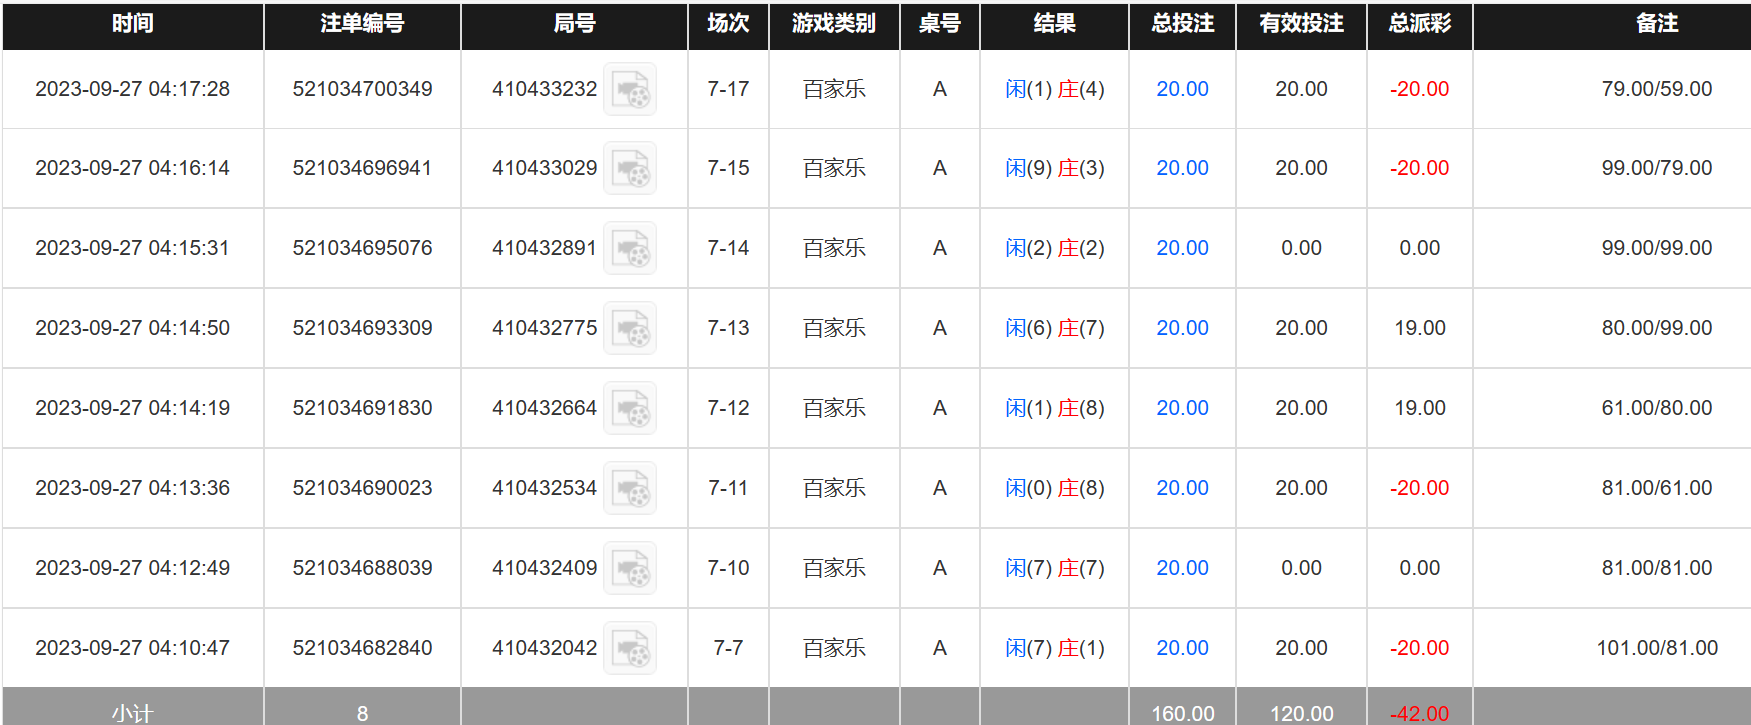1751x725 pixels.
Task: Select the 总派彩 column header
Action: [1419, 24]
